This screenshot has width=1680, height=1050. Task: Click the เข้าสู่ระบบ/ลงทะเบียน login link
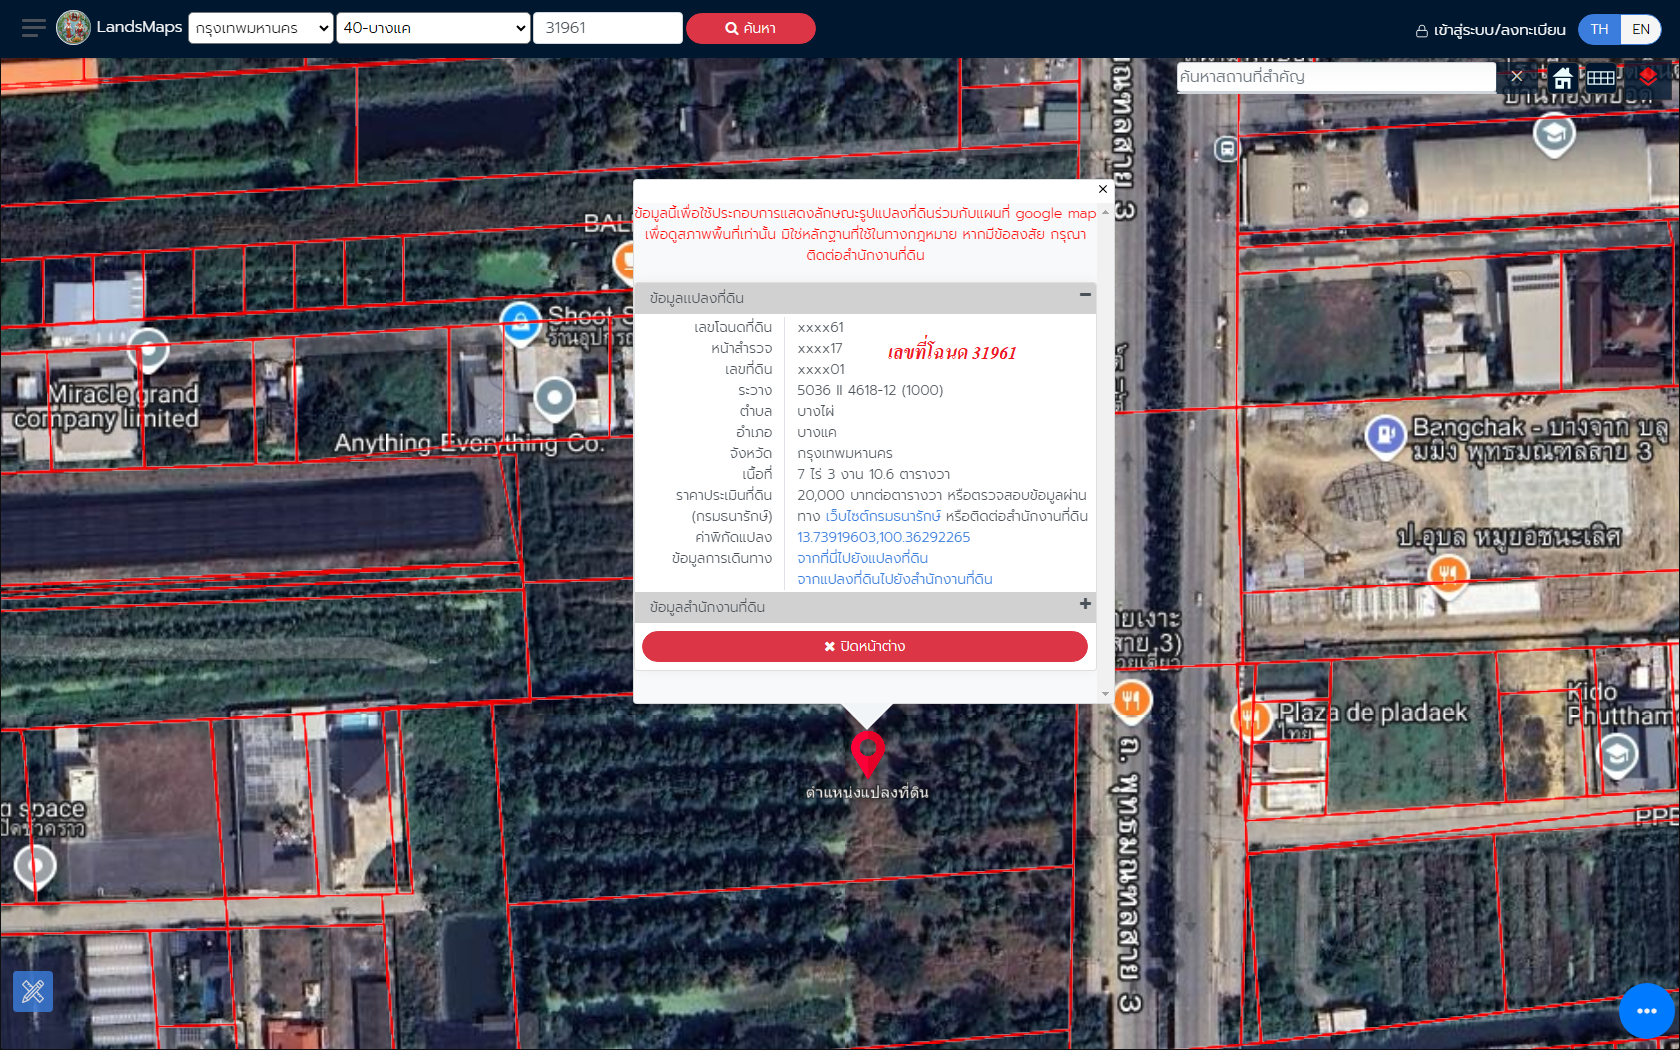[1491, 30]
